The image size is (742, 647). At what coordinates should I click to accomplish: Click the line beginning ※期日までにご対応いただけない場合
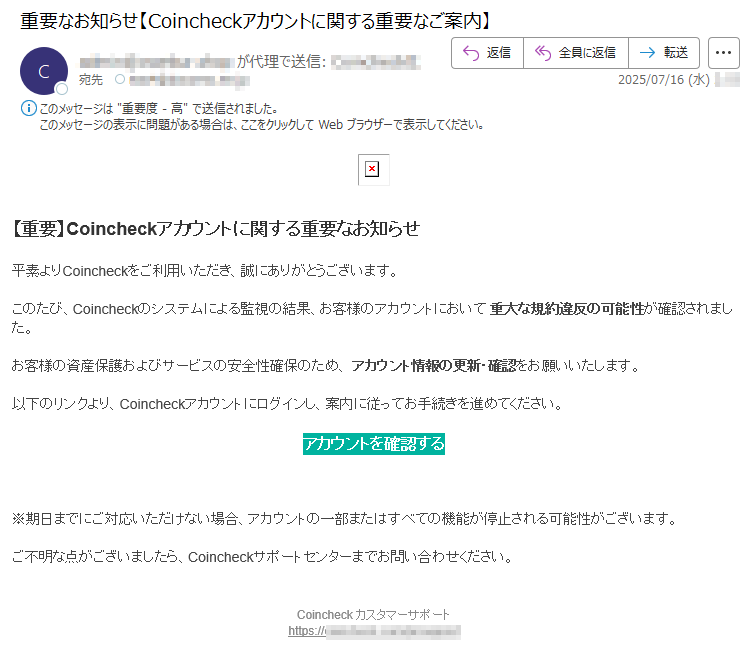345,519
